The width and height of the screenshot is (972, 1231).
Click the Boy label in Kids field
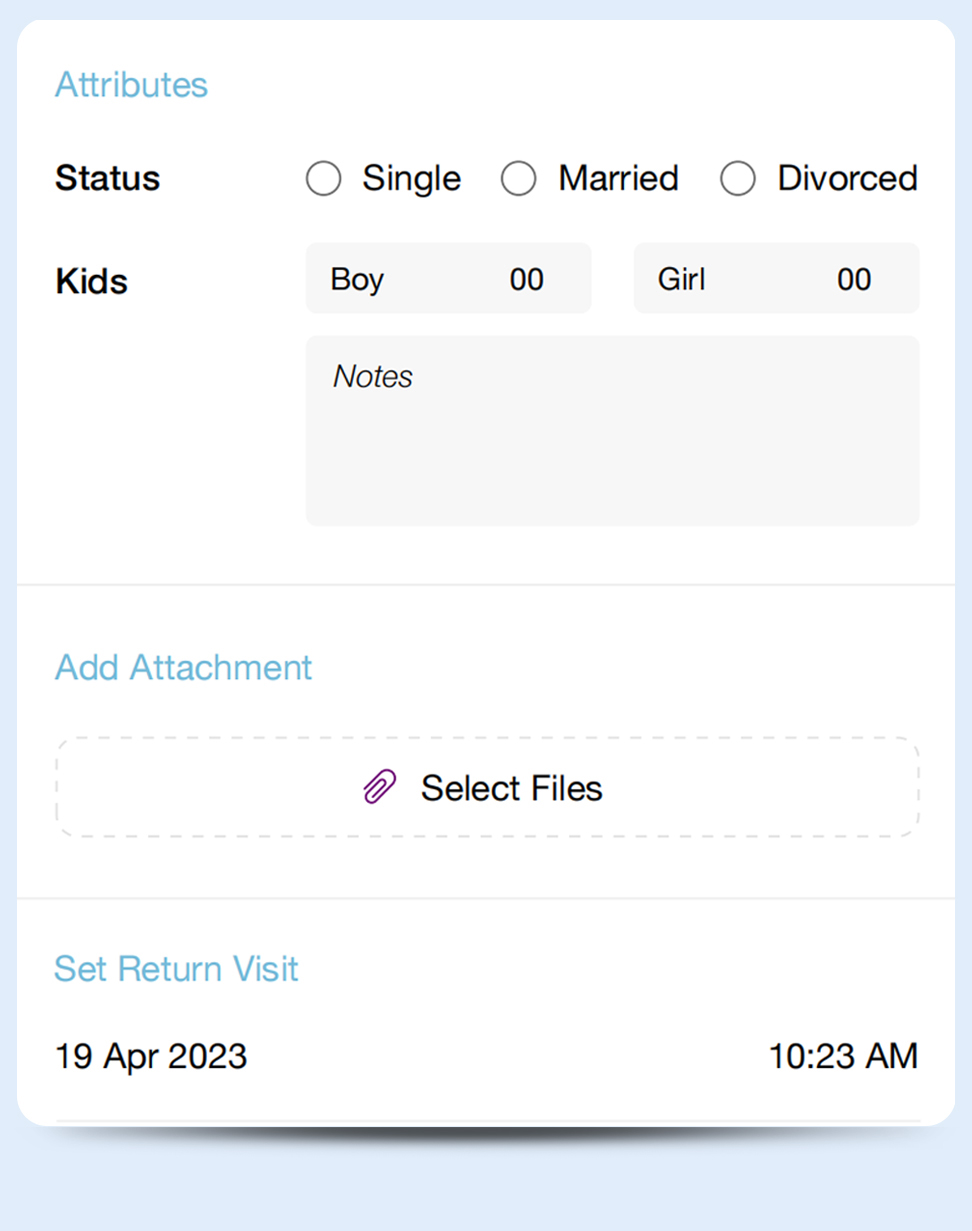pyautogui.click(x=357, y=279)
